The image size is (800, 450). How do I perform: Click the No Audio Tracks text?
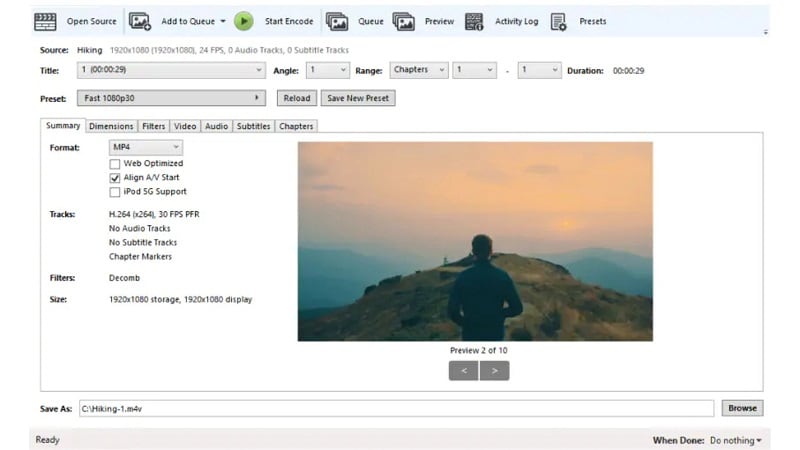coord(139,229)
